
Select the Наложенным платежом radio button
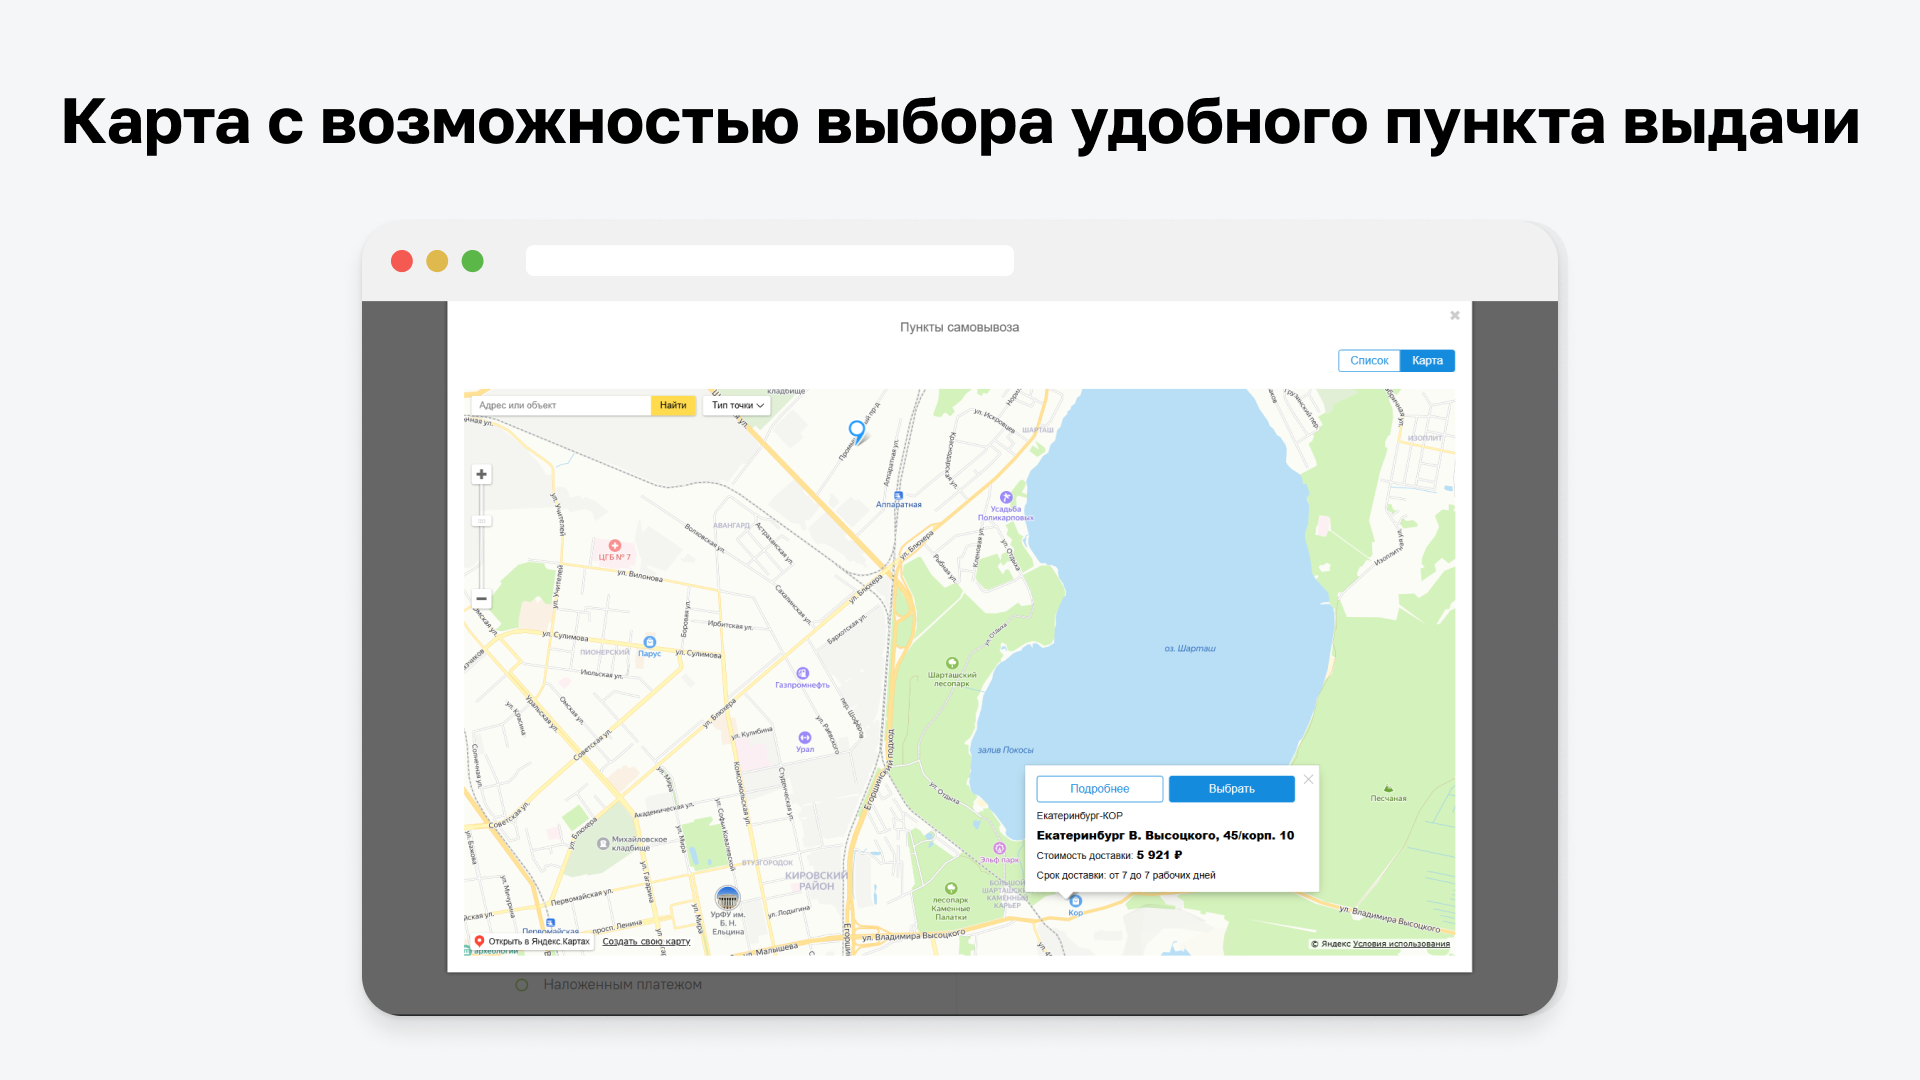(521, 985)
